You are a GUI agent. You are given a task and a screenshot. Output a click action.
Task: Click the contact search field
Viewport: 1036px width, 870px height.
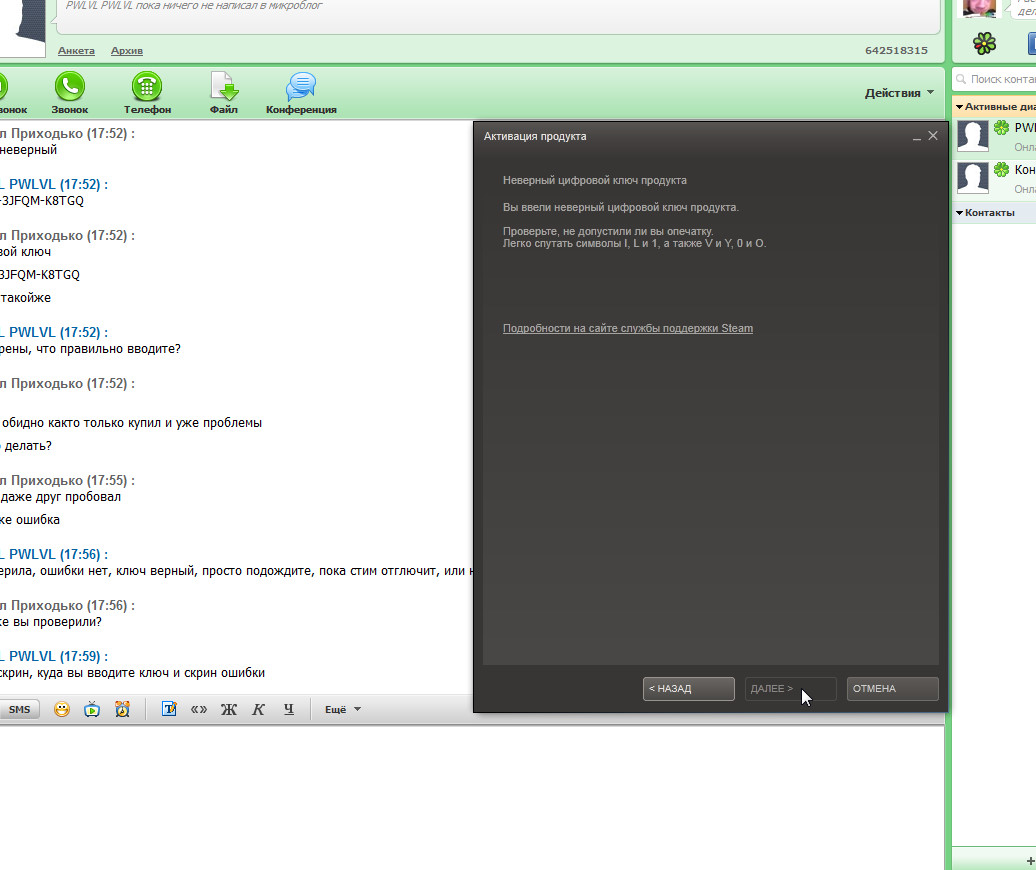pos(994,79)
